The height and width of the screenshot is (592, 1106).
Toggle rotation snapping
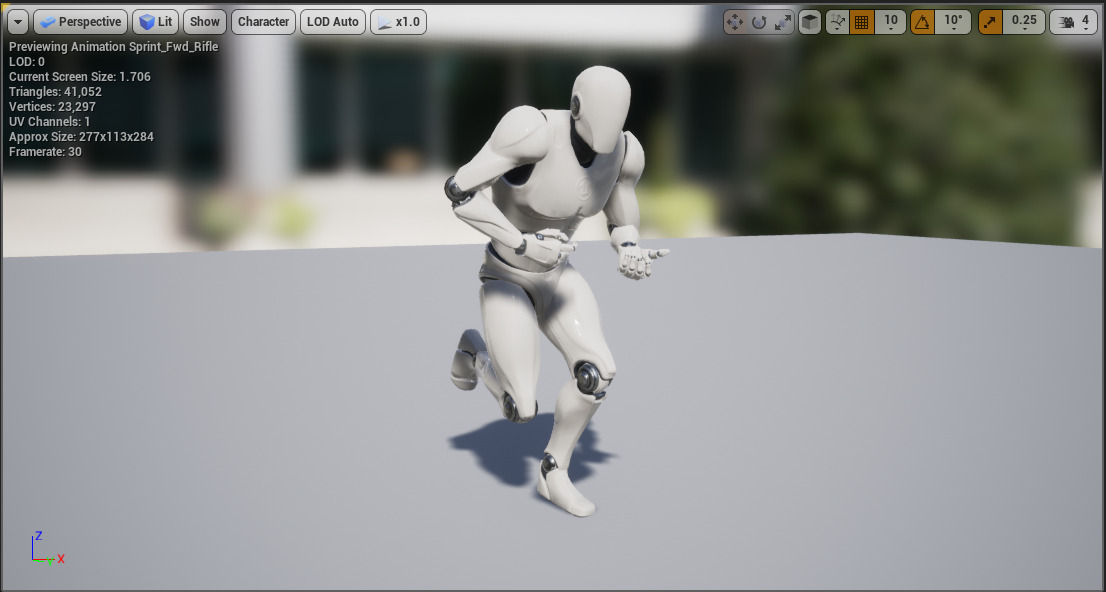922,20
